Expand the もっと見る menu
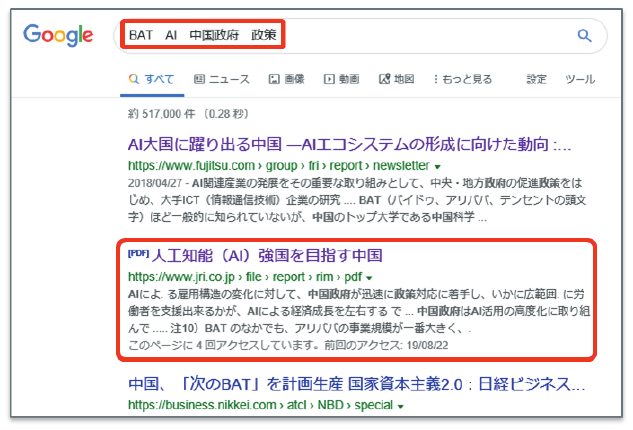Screen dimensions: 633x430 pos(463,79)
